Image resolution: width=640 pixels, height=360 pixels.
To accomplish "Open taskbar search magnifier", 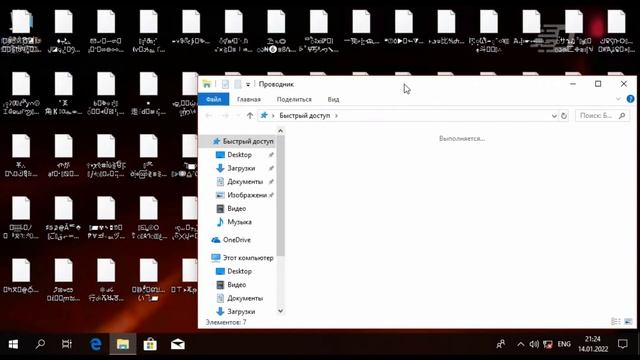I will coord(40,344).
